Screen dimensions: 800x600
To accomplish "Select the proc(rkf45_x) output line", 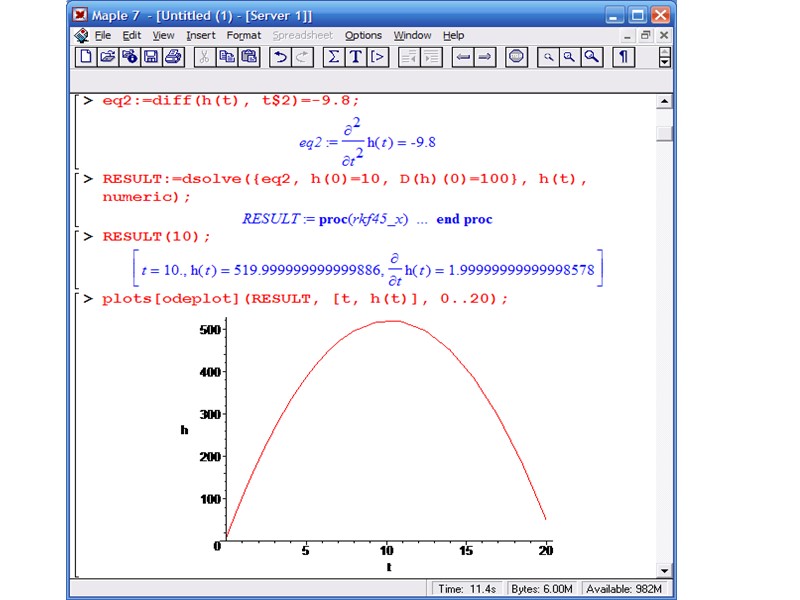I will click(367, 219).
